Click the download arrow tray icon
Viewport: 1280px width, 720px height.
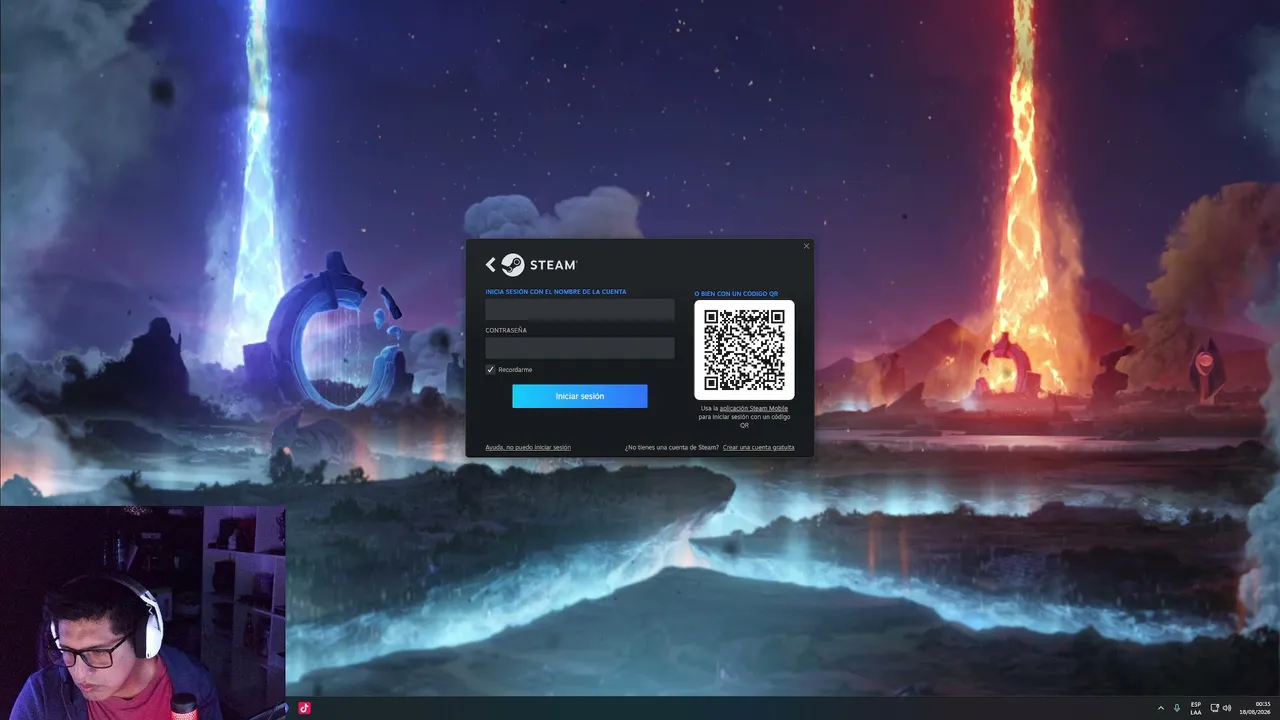[1177, 708]
